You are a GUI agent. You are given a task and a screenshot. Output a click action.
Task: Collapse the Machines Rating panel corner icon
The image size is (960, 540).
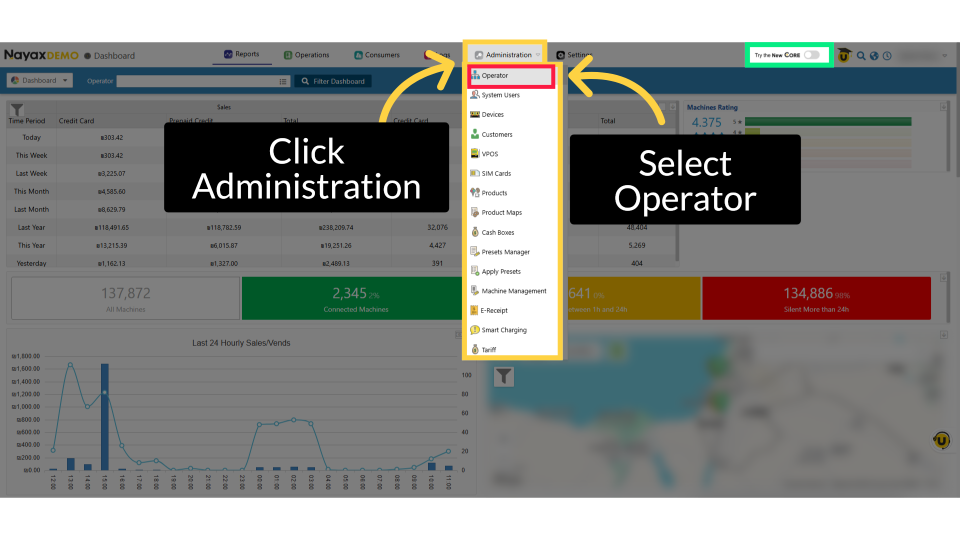point(943,107)
